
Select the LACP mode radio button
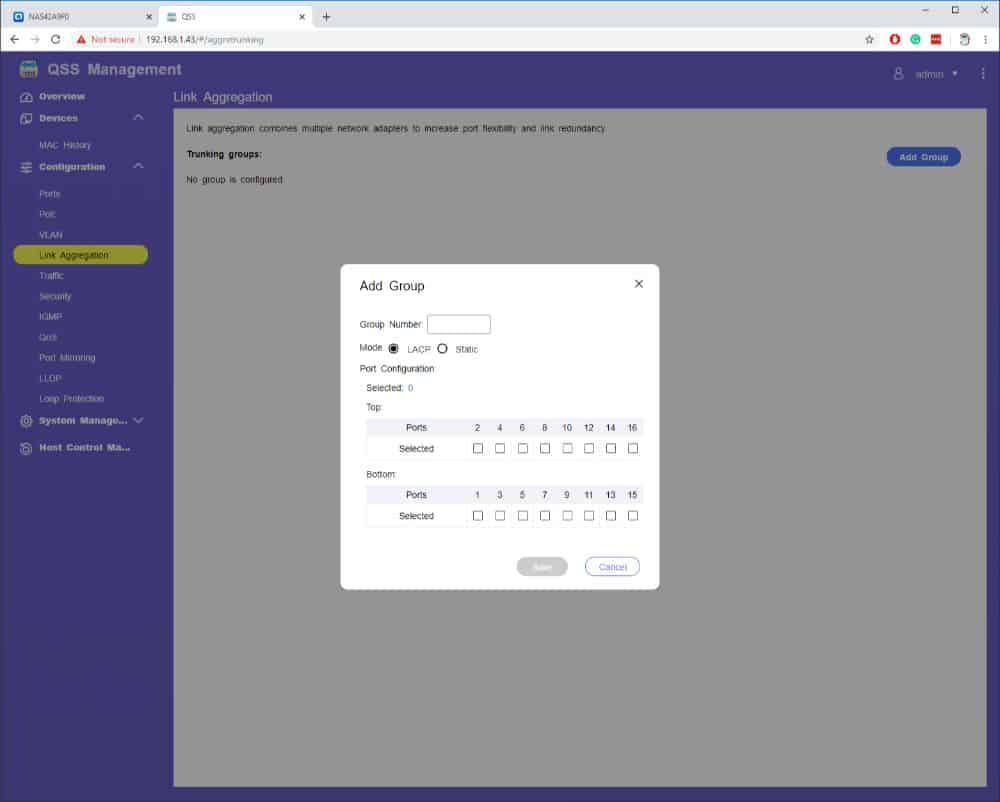(x=393, y=349)
